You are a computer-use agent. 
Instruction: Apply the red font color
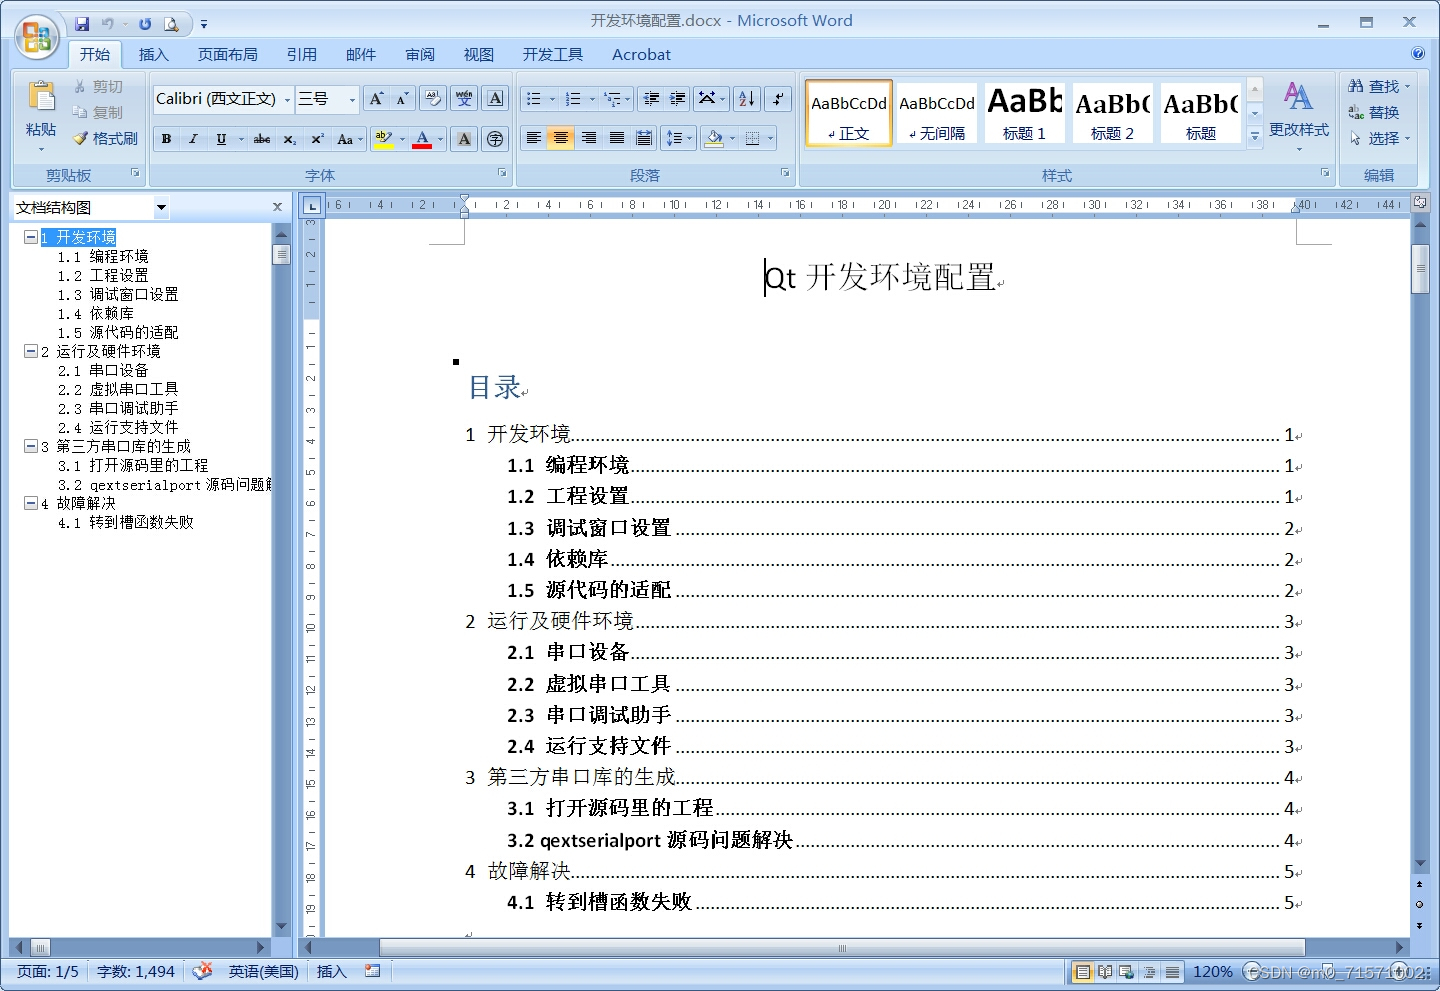(422, 139)
